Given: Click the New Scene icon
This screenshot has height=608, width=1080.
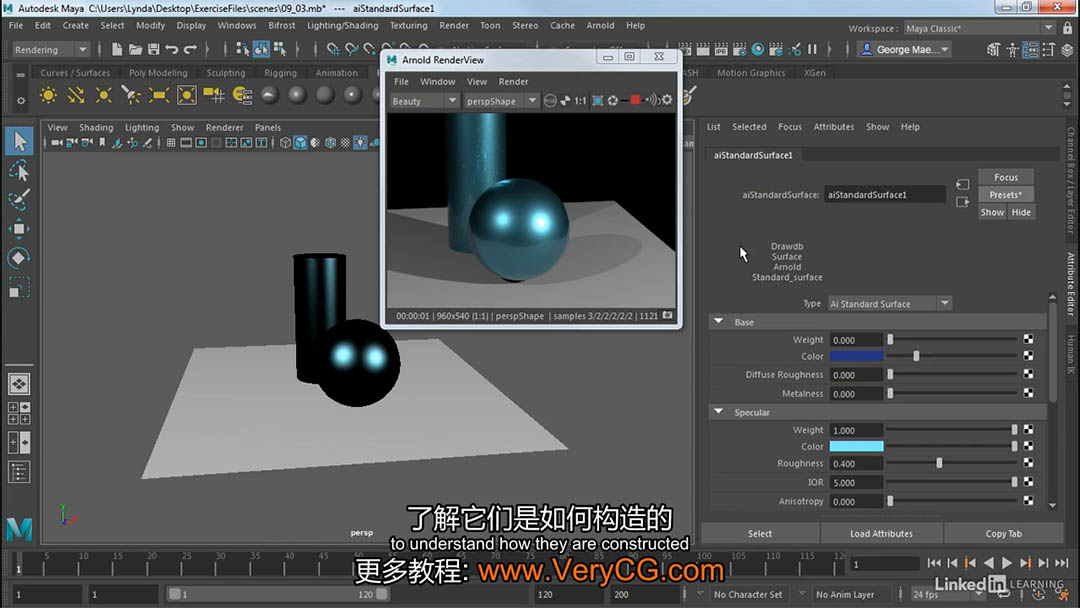Looking at the screenshot, I should [116, 50].
